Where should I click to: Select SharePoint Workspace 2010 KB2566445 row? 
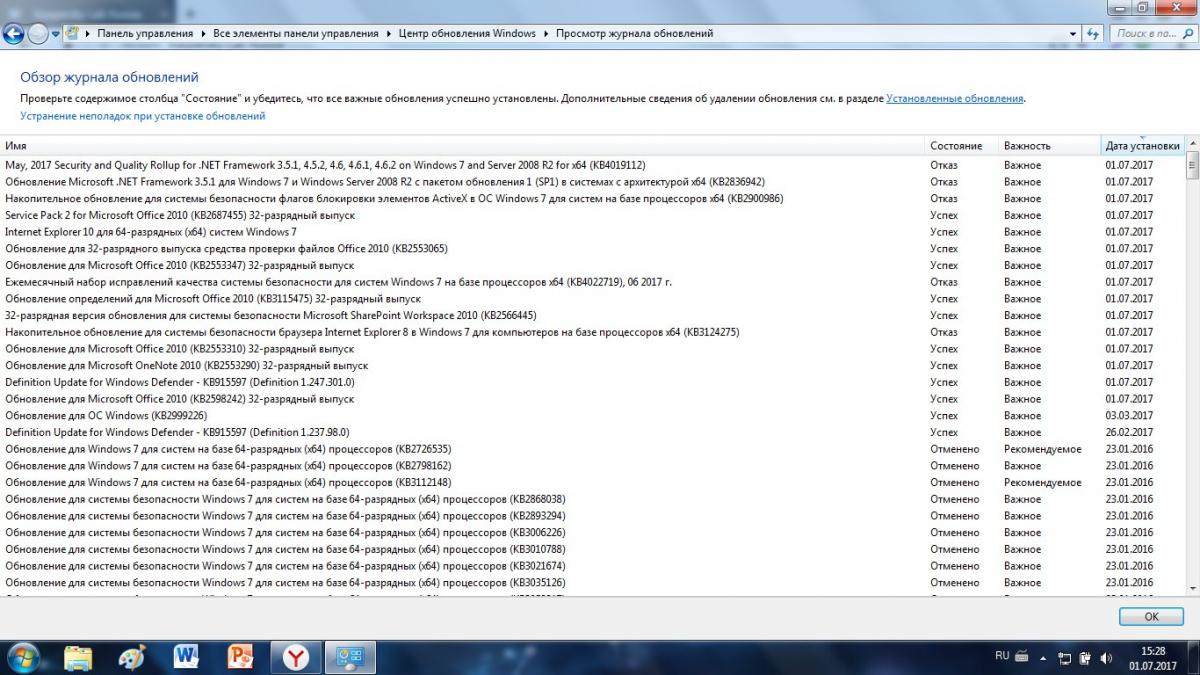[593, 315]
